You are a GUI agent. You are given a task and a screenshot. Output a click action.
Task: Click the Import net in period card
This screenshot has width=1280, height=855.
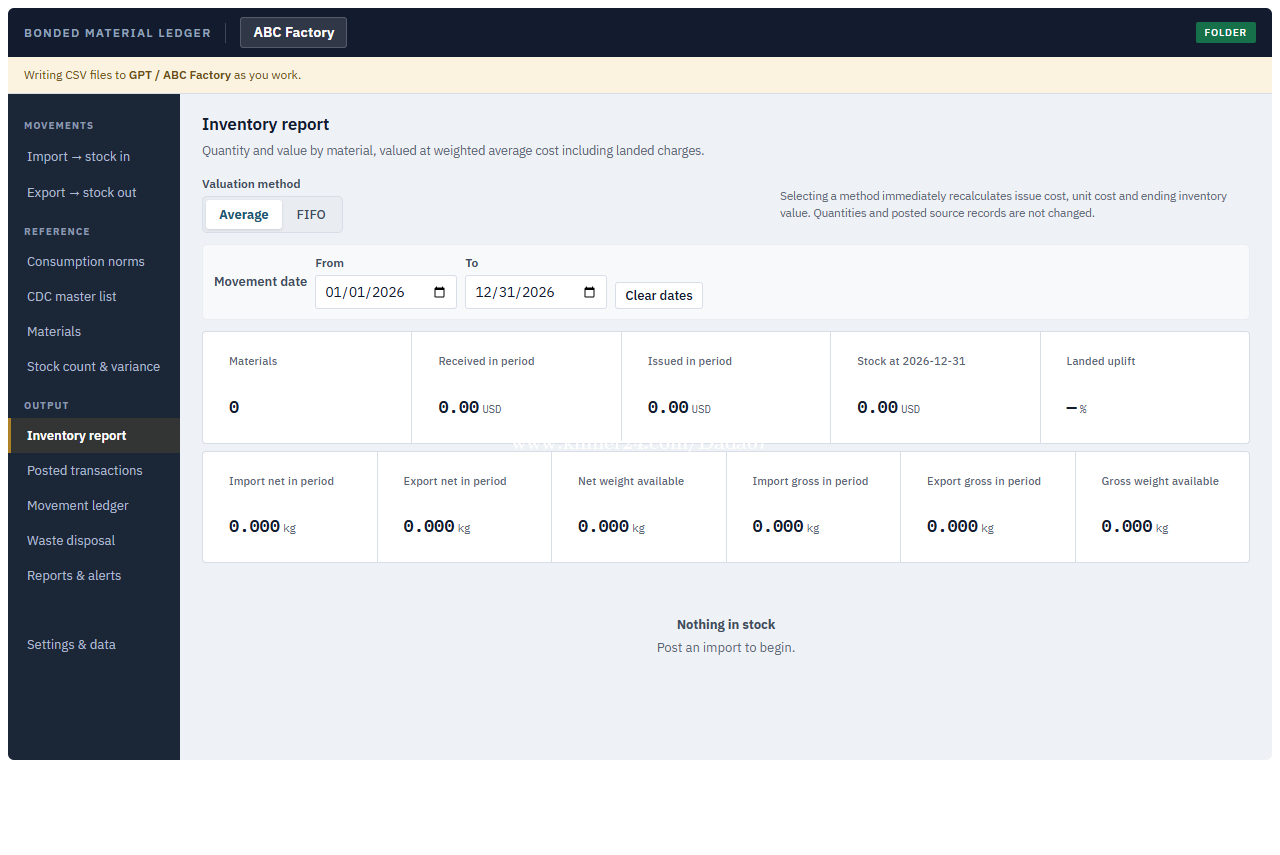290,507
